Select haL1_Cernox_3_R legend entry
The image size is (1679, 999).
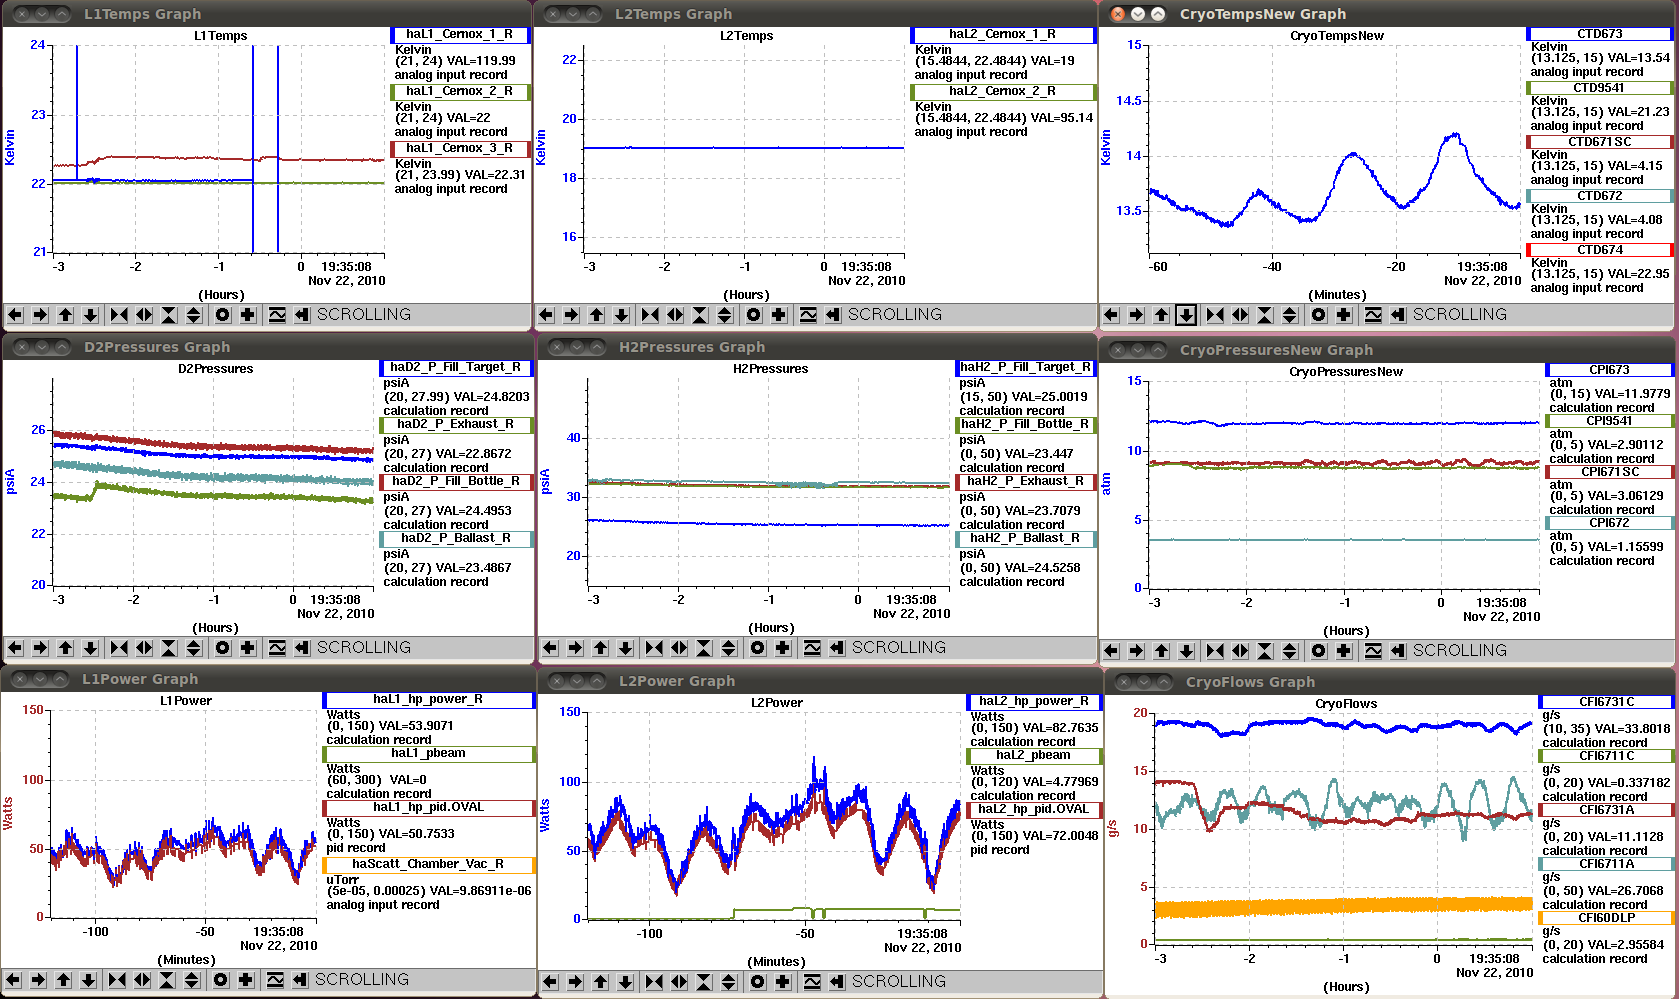point(459,148)
